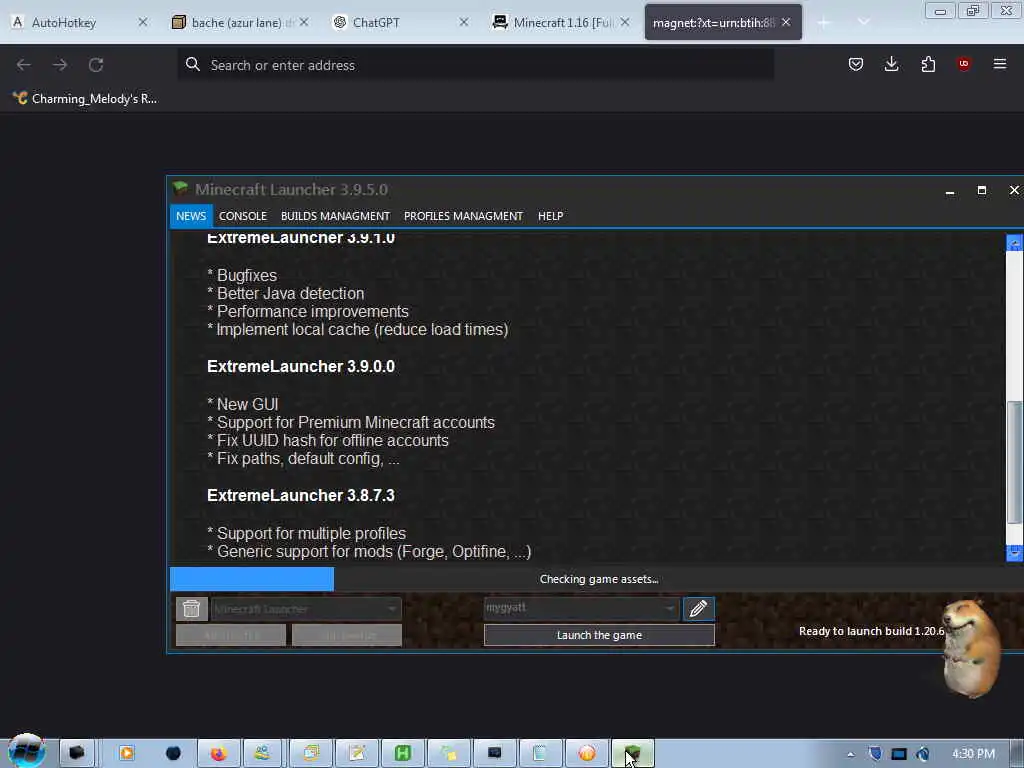Click the notepad with pencil taskbar icon
The image size is (1024, 768).
click(357, 754)
